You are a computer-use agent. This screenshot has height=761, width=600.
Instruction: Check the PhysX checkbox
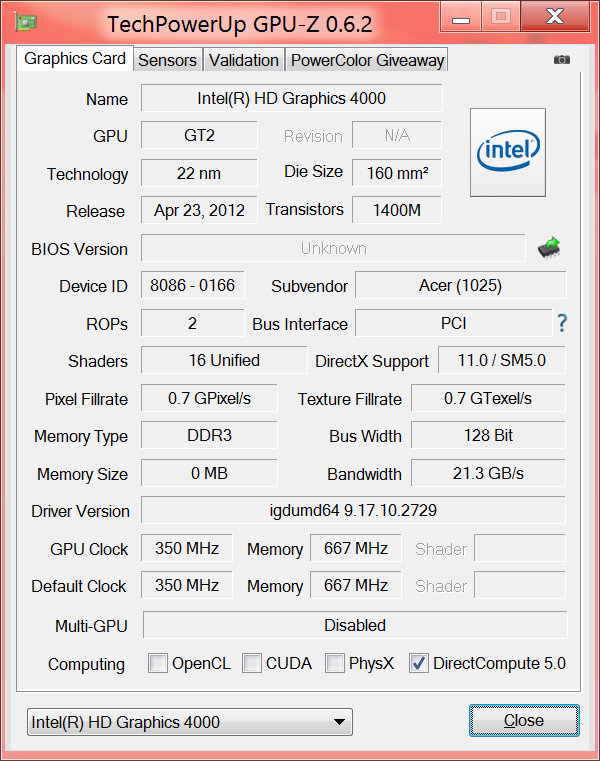click(x=335, y=663)
